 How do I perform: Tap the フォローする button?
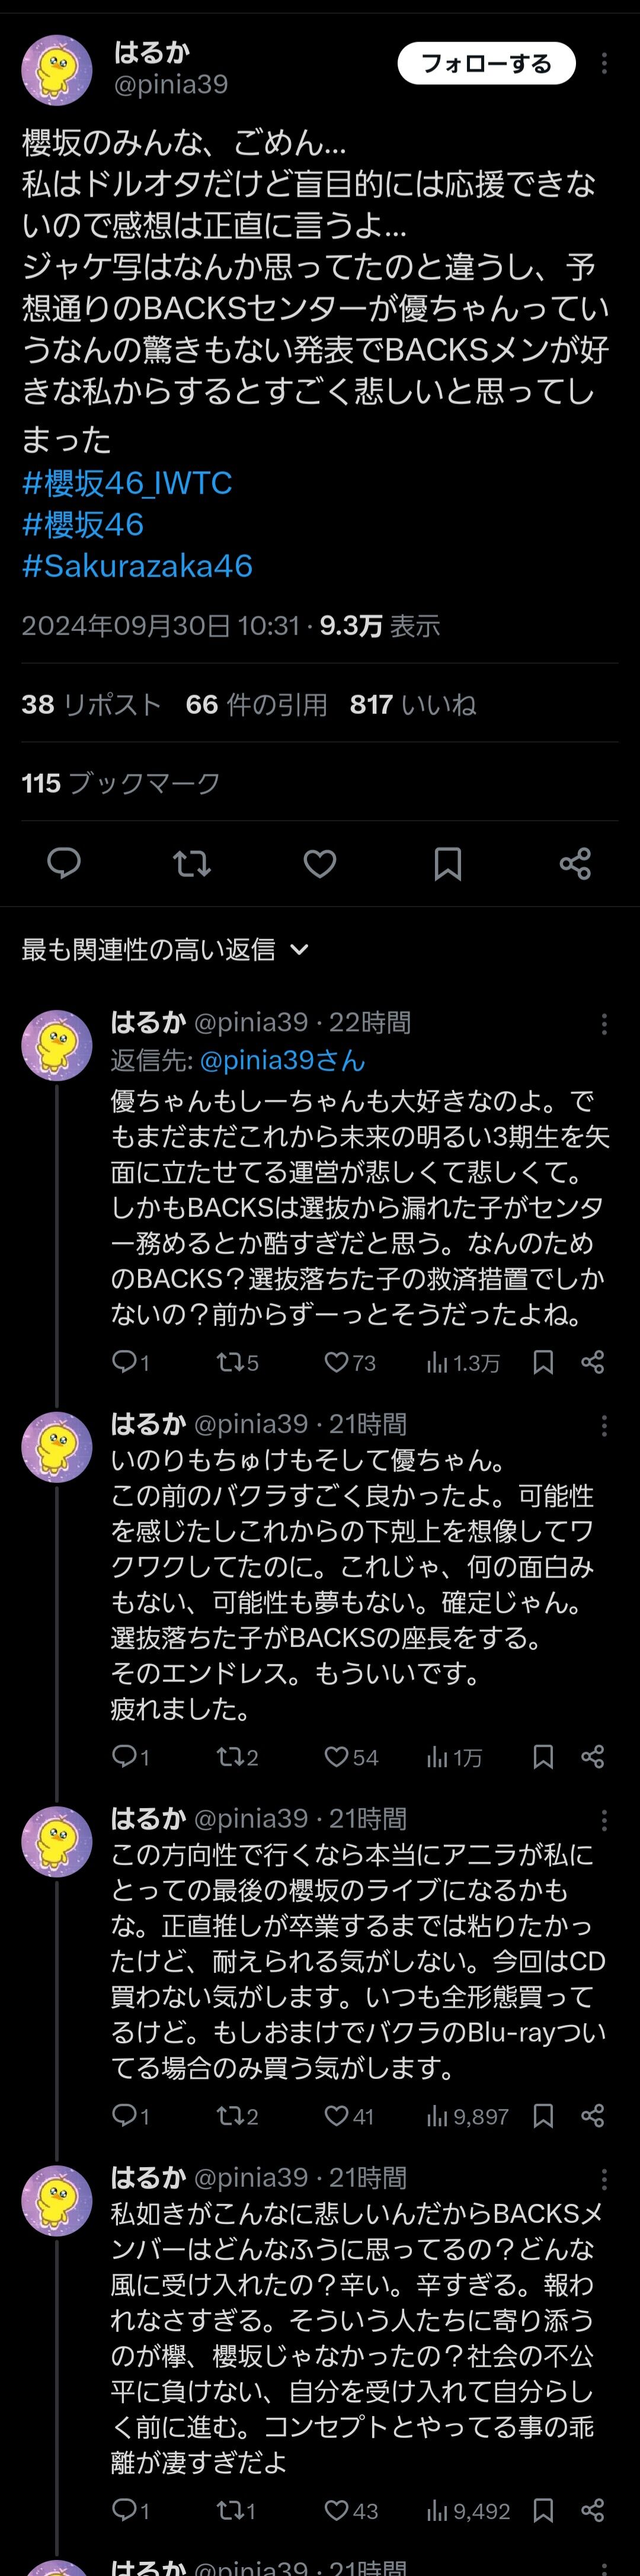pyautogui.click(x=486, y=64)
